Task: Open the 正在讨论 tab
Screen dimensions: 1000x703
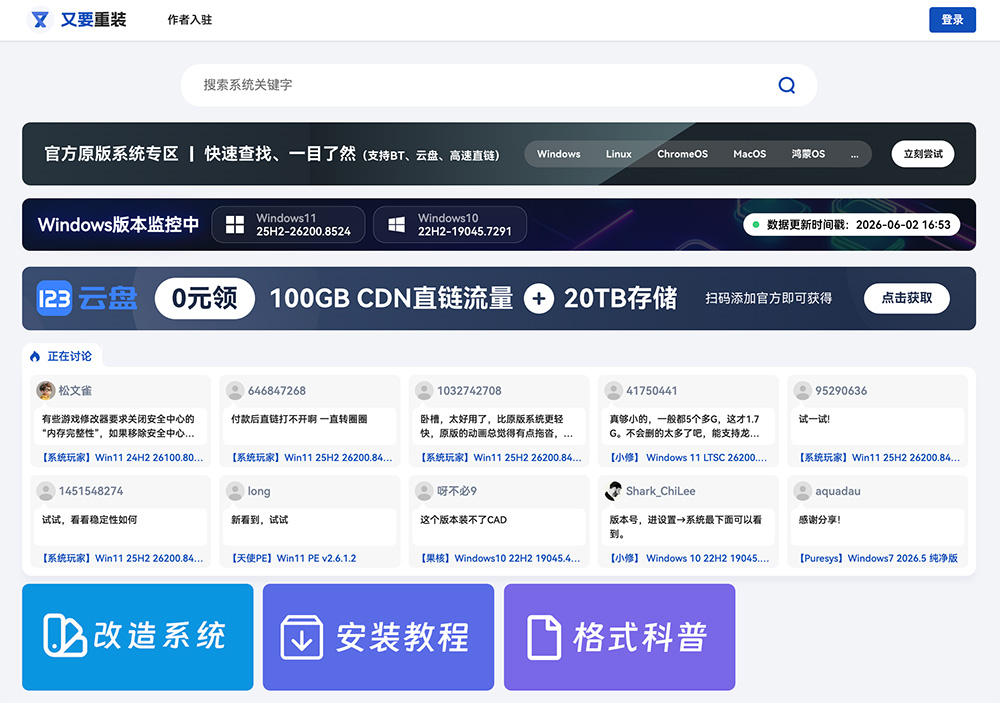Action: coord(62,356)
